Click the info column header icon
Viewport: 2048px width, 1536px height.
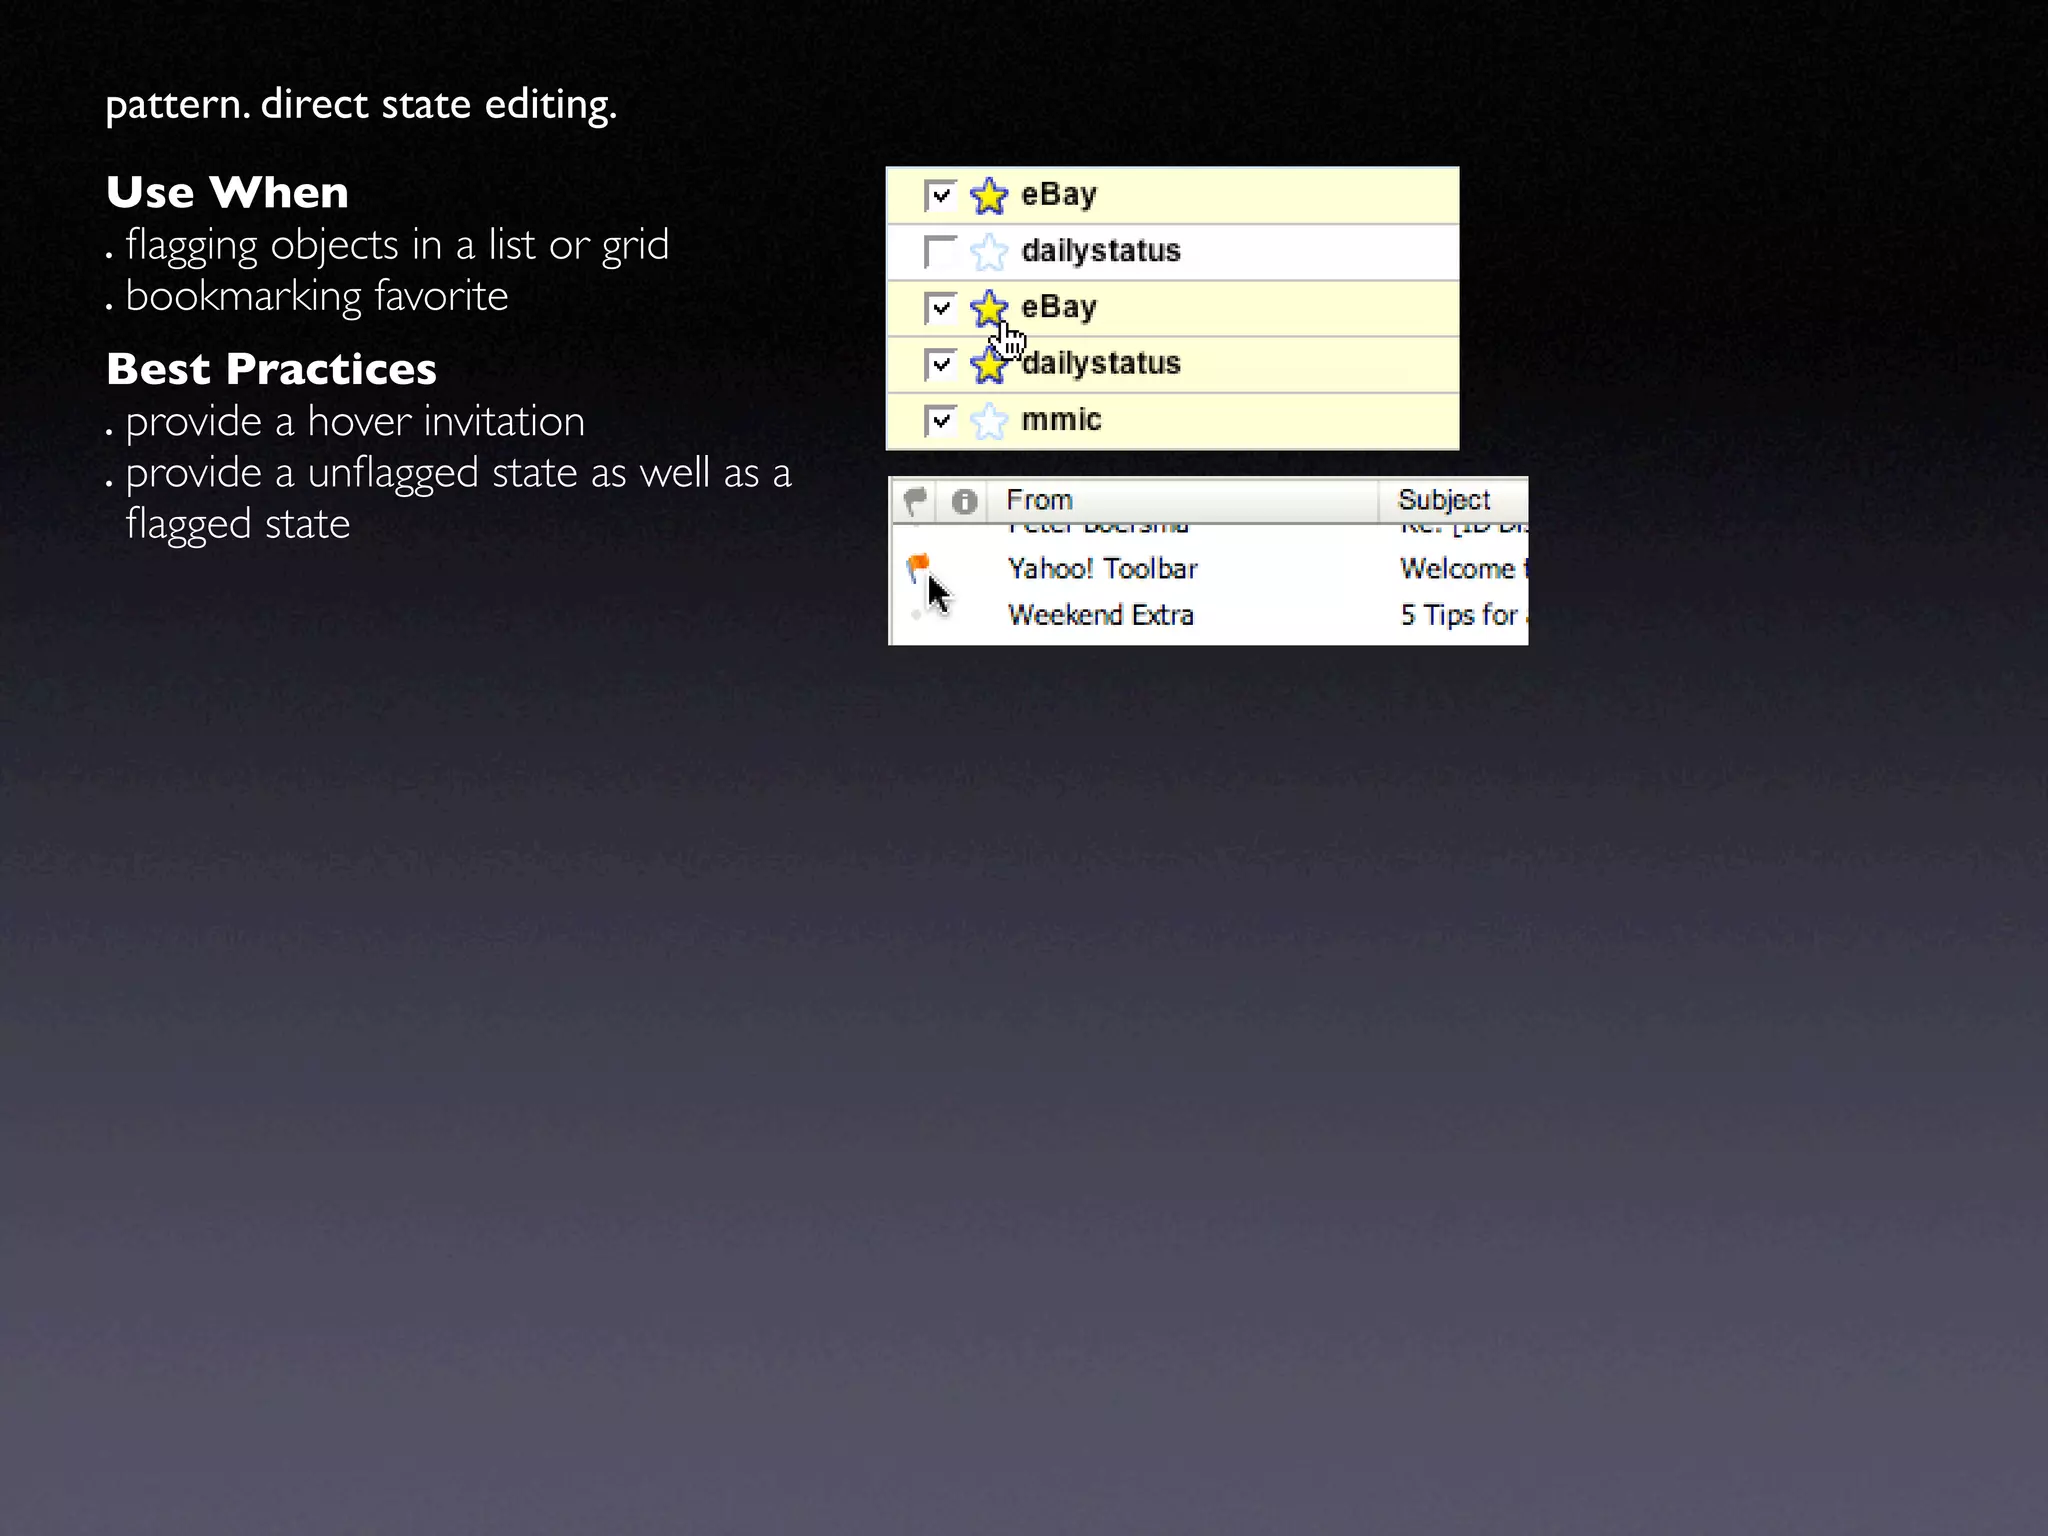[963, 500]
